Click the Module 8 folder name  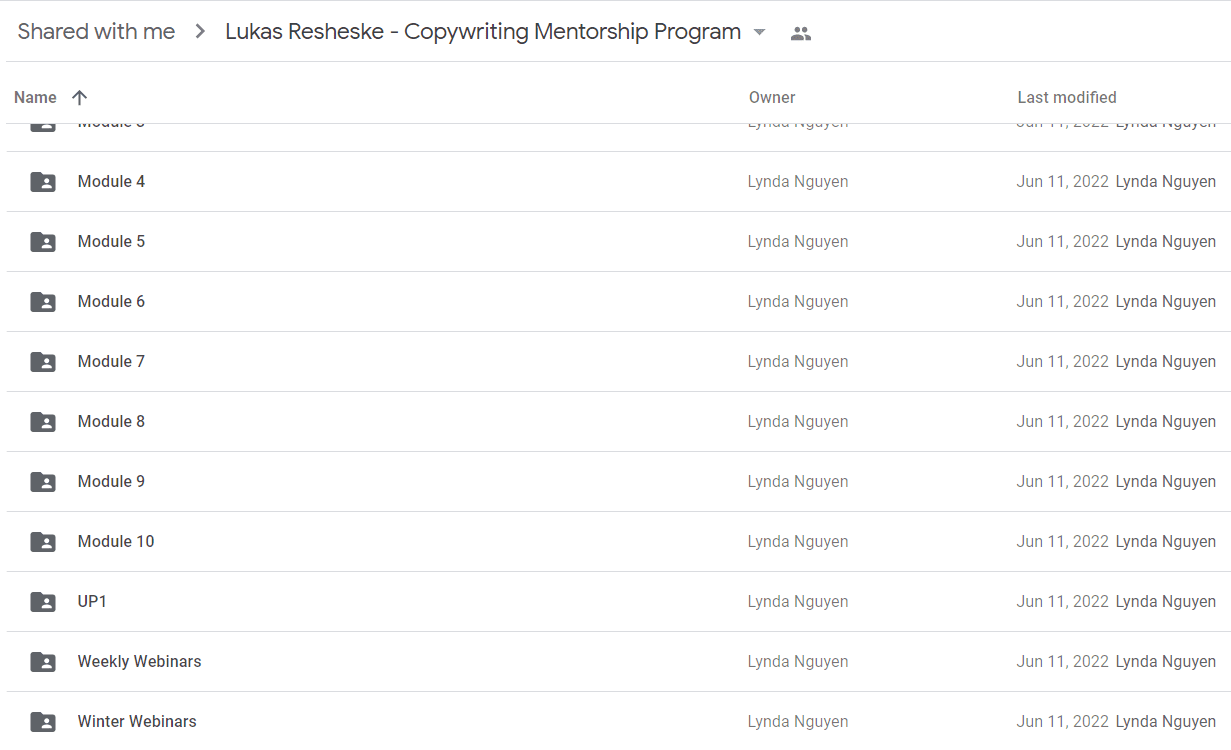(x=111, y=421)
